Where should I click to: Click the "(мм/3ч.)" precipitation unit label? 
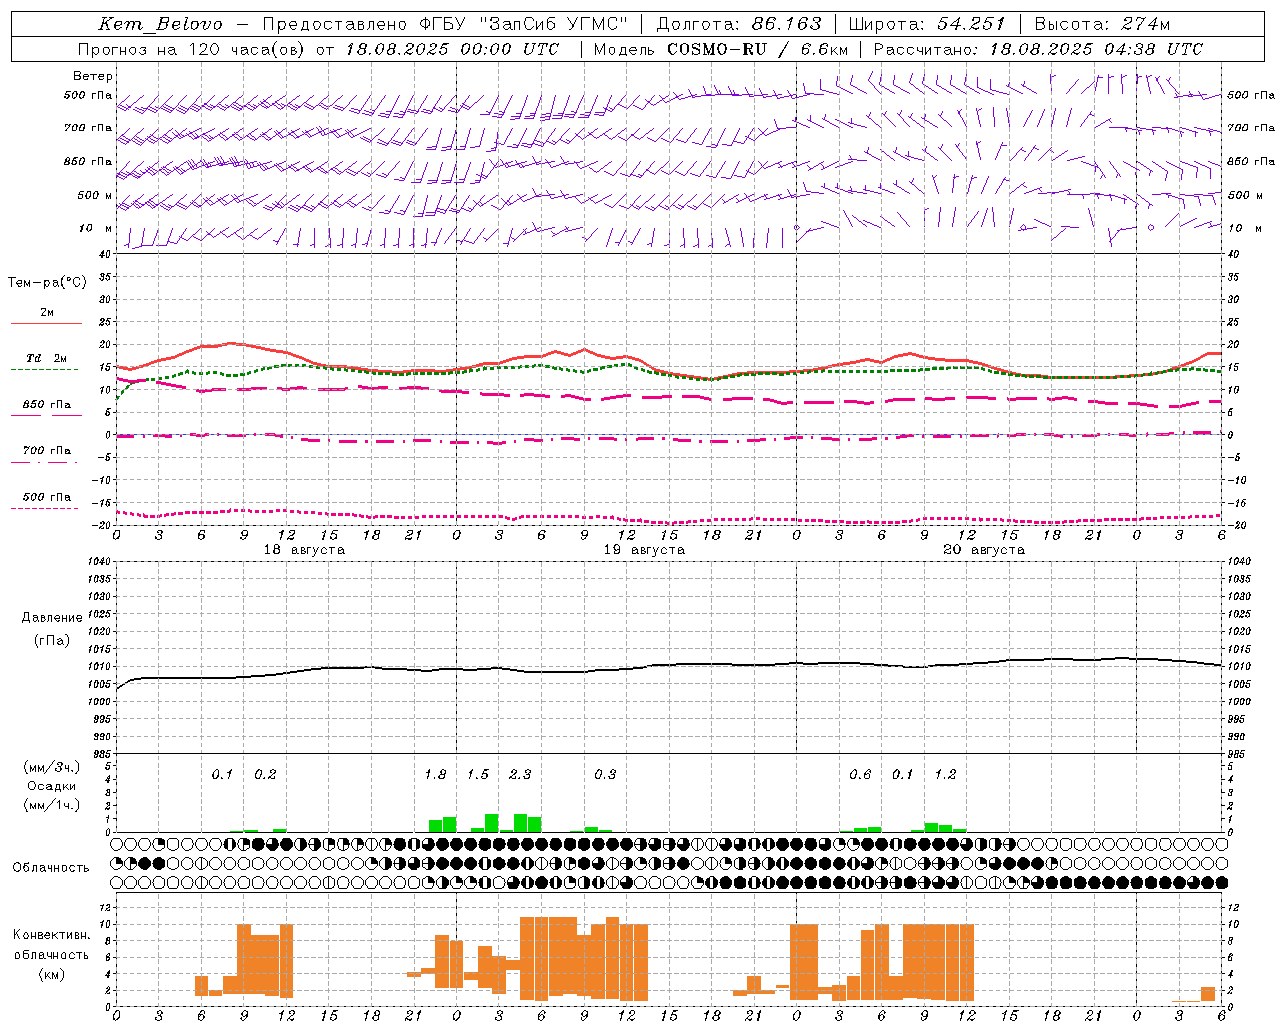point(52,767)
